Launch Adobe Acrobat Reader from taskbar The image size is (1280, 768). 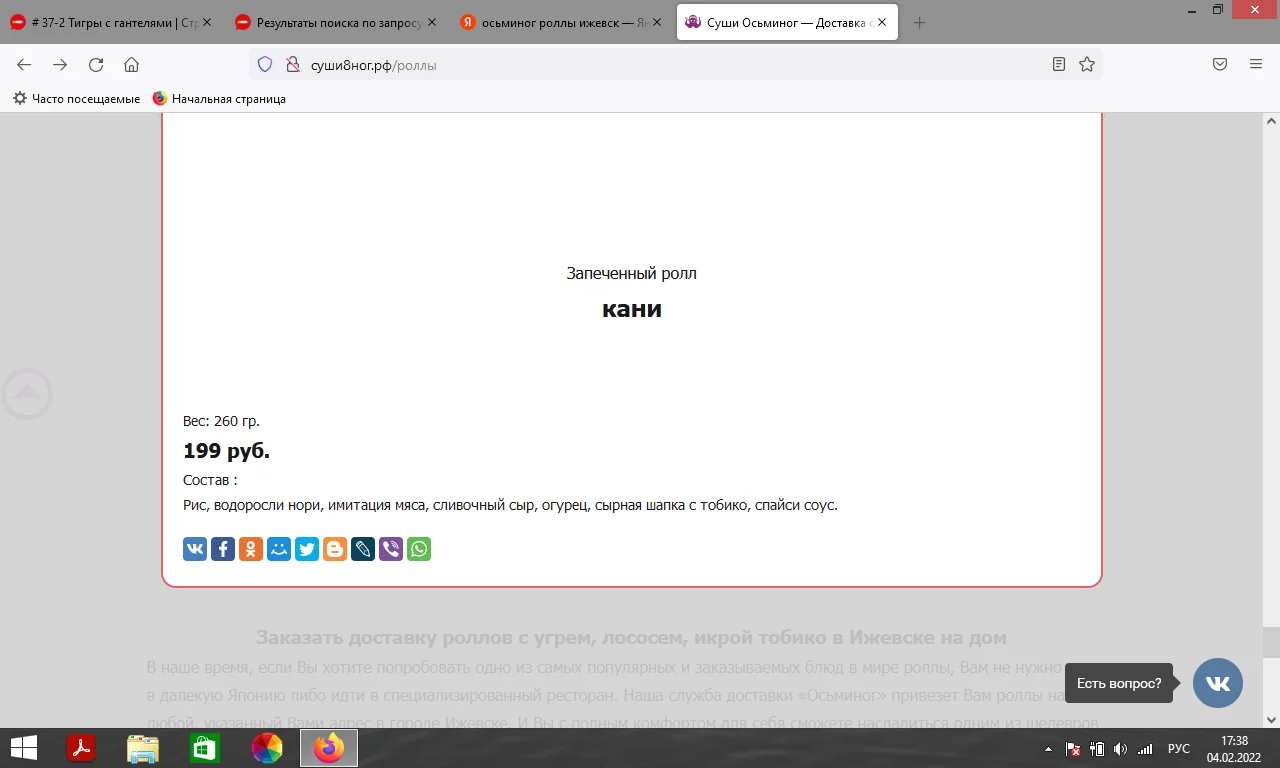click(80, 748)
